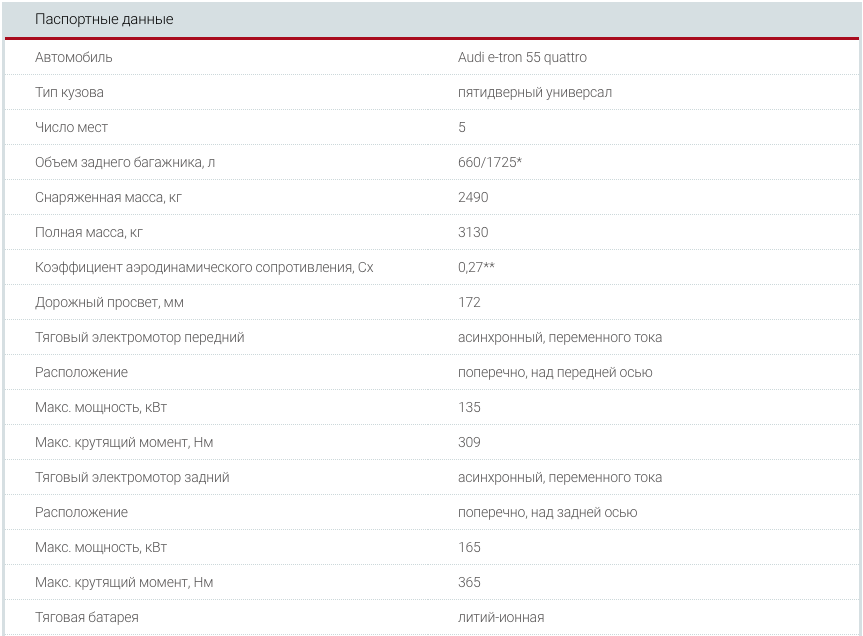Select the 'пятидверный универсал' value
Screen dimensions: 863x636
pyautogui.click(x=535, y=92)
